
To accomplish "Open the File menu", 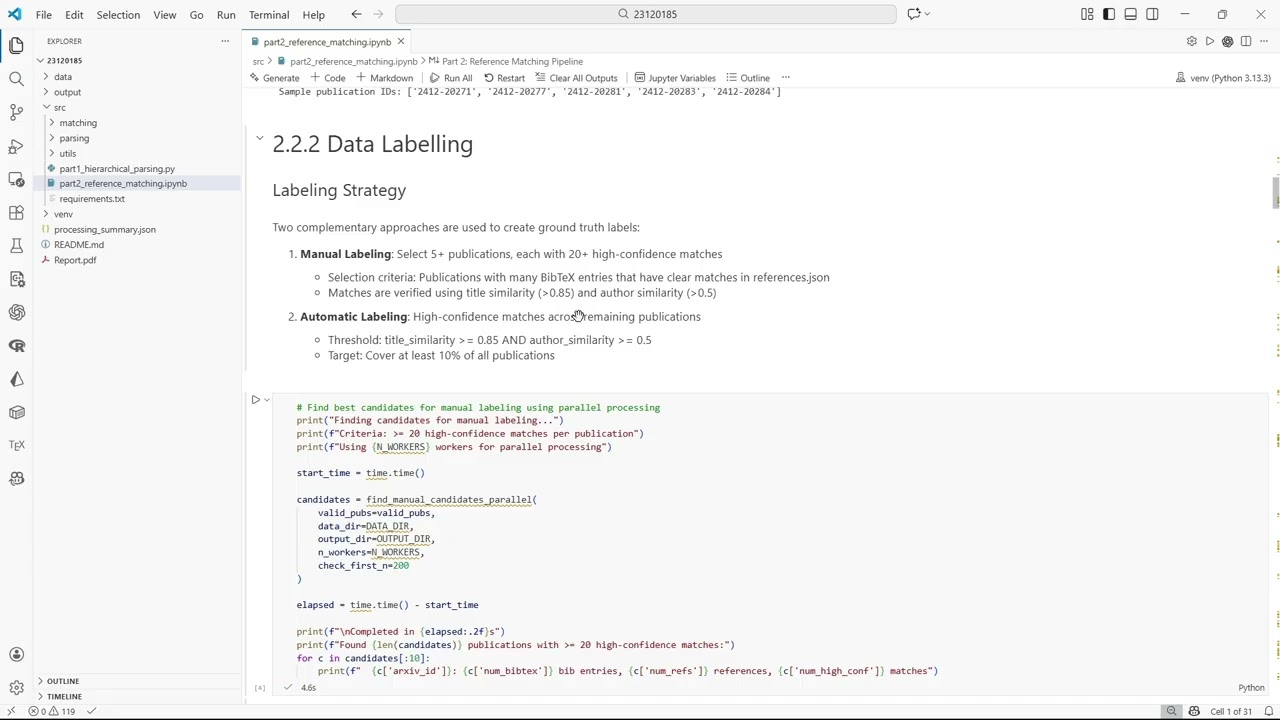I will tap(44, 15).
